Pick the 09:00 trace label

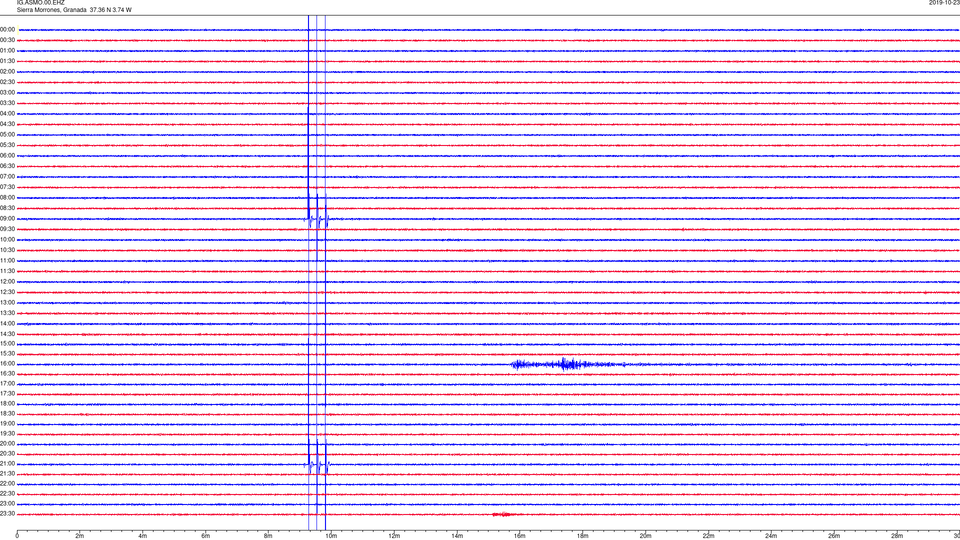pyautogui.click(x=7, y=219)
